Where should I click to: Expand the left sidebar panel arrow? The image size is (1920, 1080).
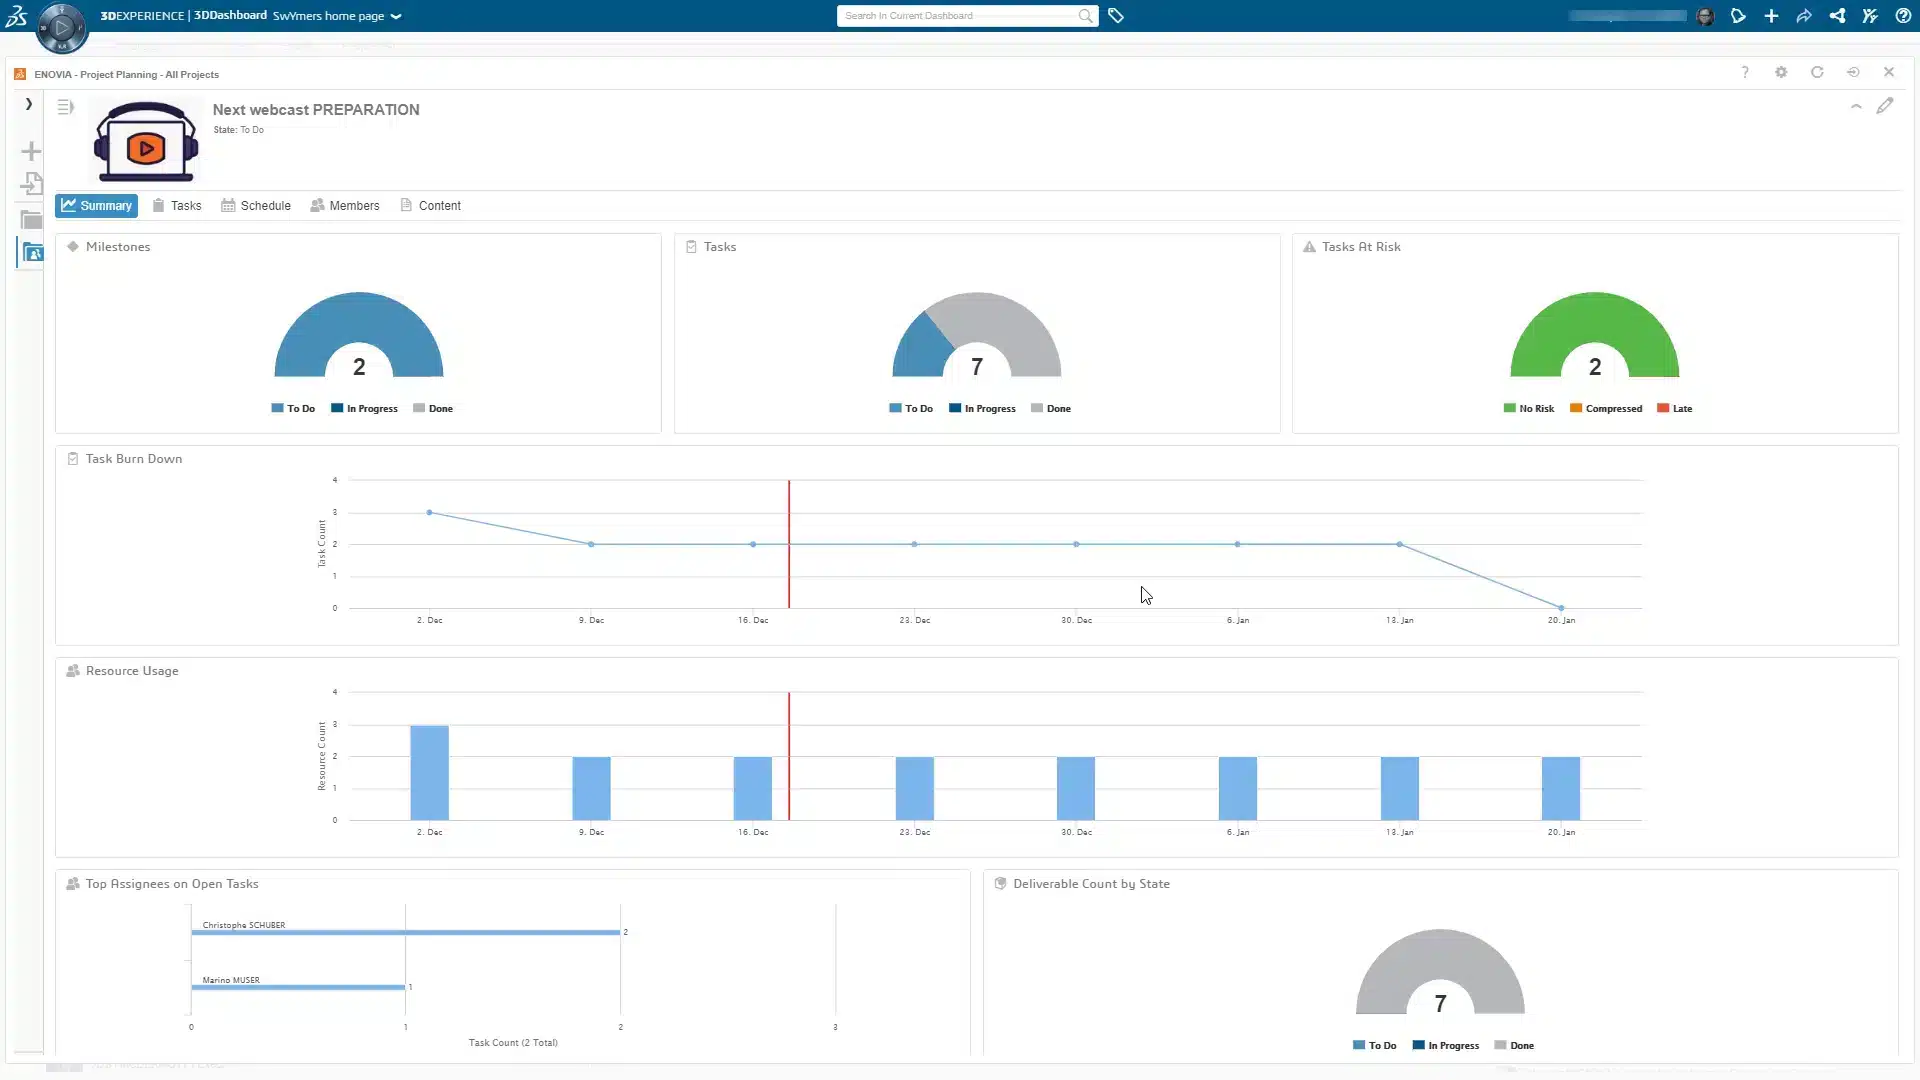pos(28,104)
